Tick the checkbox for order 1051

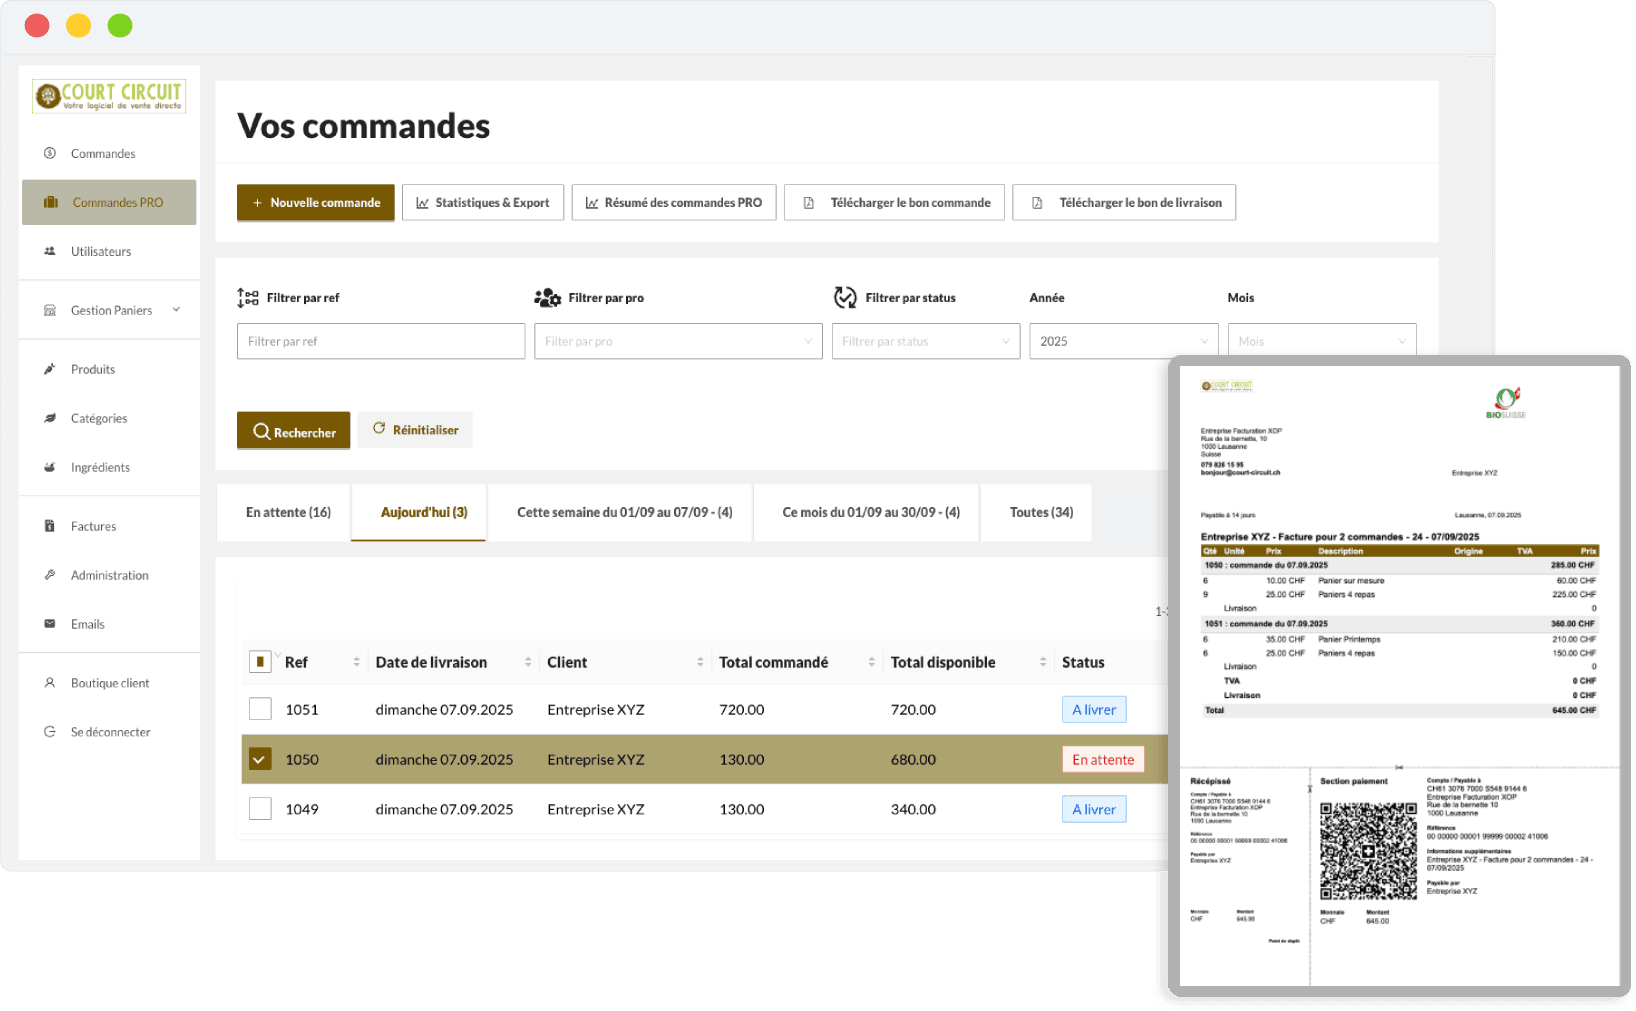tap(260, 709)
